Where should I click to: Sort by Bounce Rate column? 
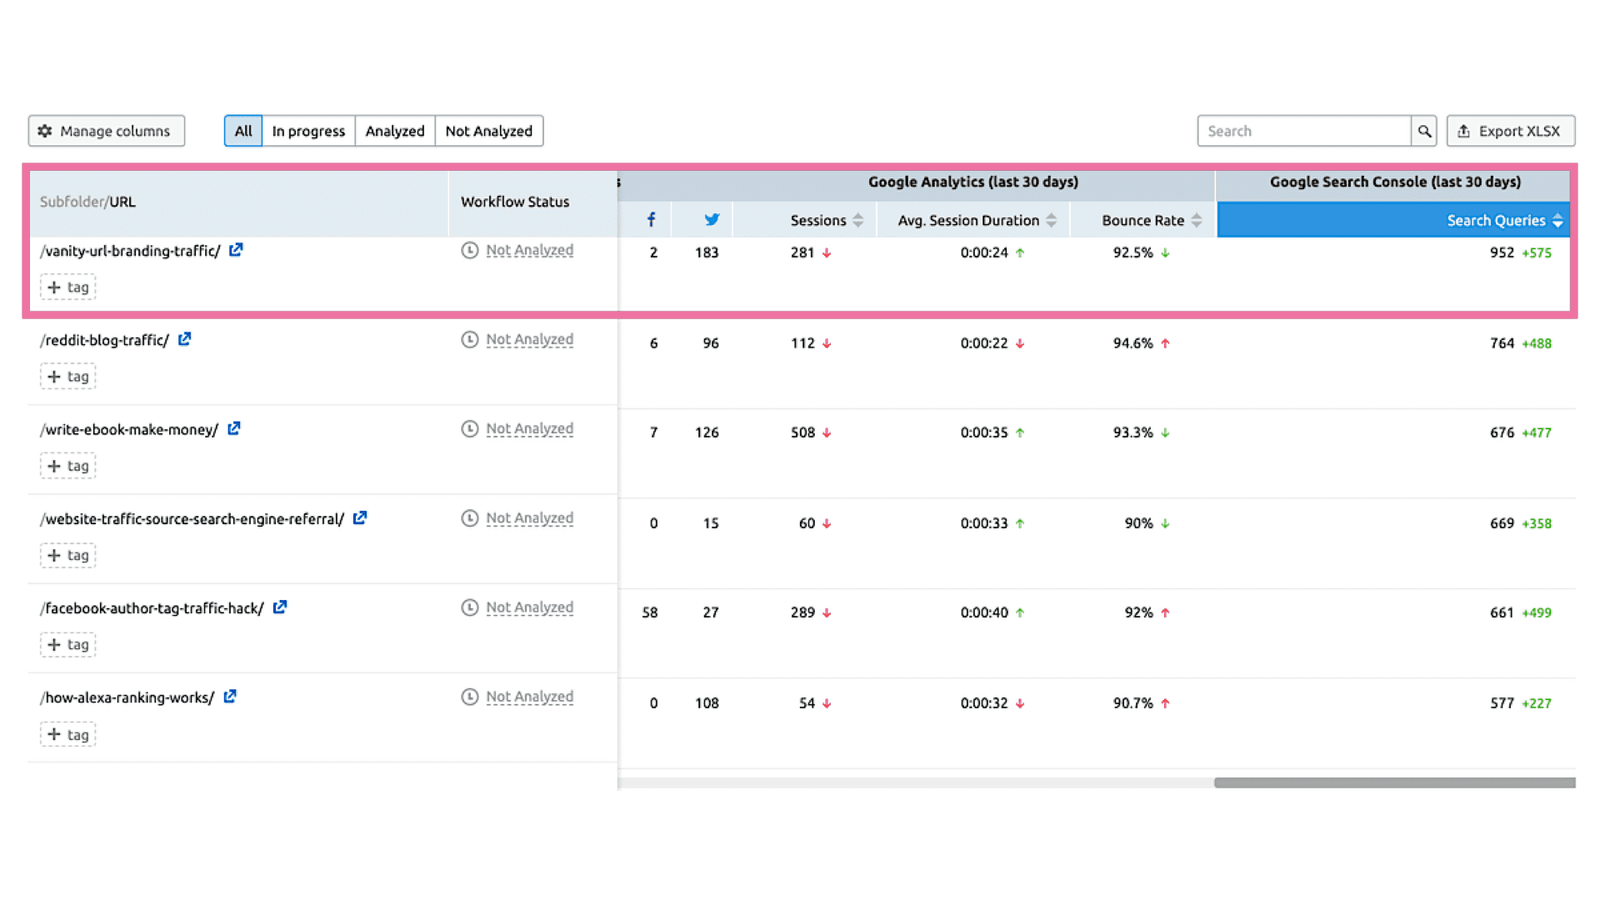click(1198, 220)
